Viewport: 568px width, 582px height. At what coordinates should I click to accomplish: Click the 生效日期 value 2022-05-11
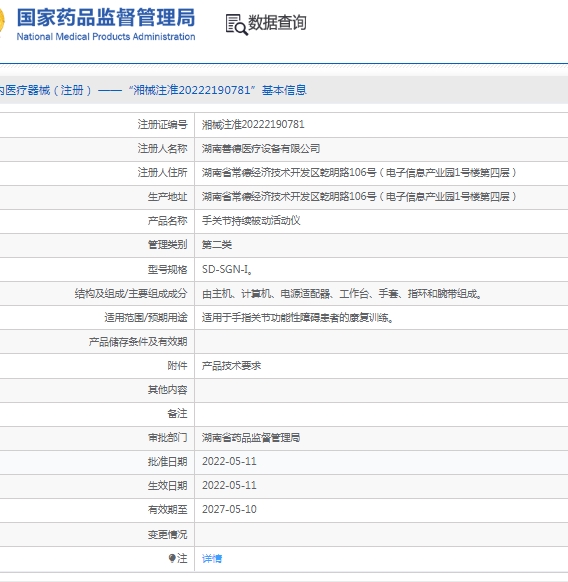[x=229, y=485]
